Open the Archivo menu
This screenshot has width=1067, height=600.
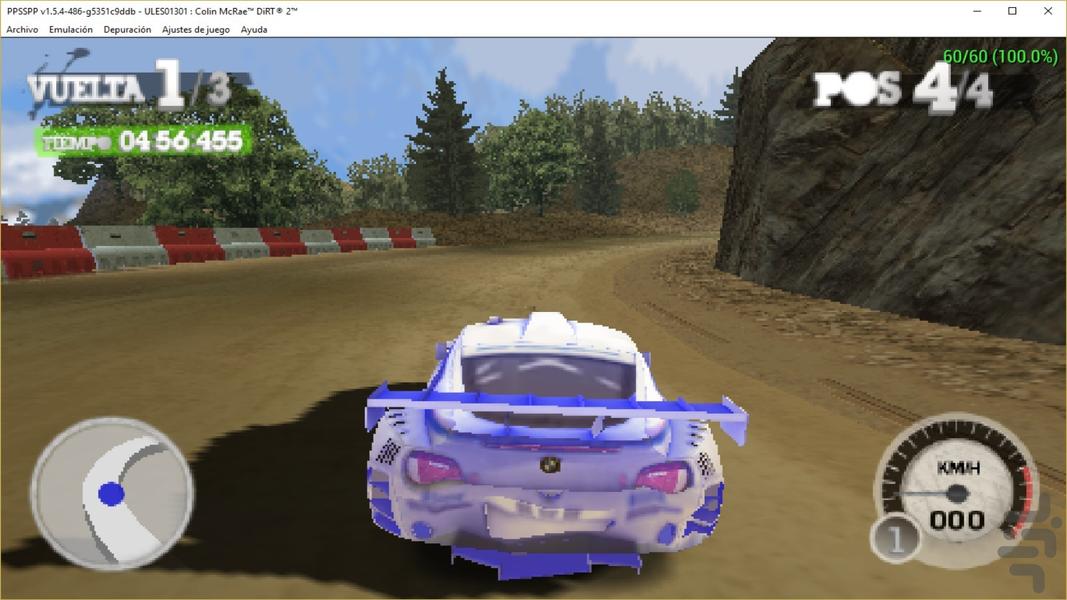click(x=22, y=29)
